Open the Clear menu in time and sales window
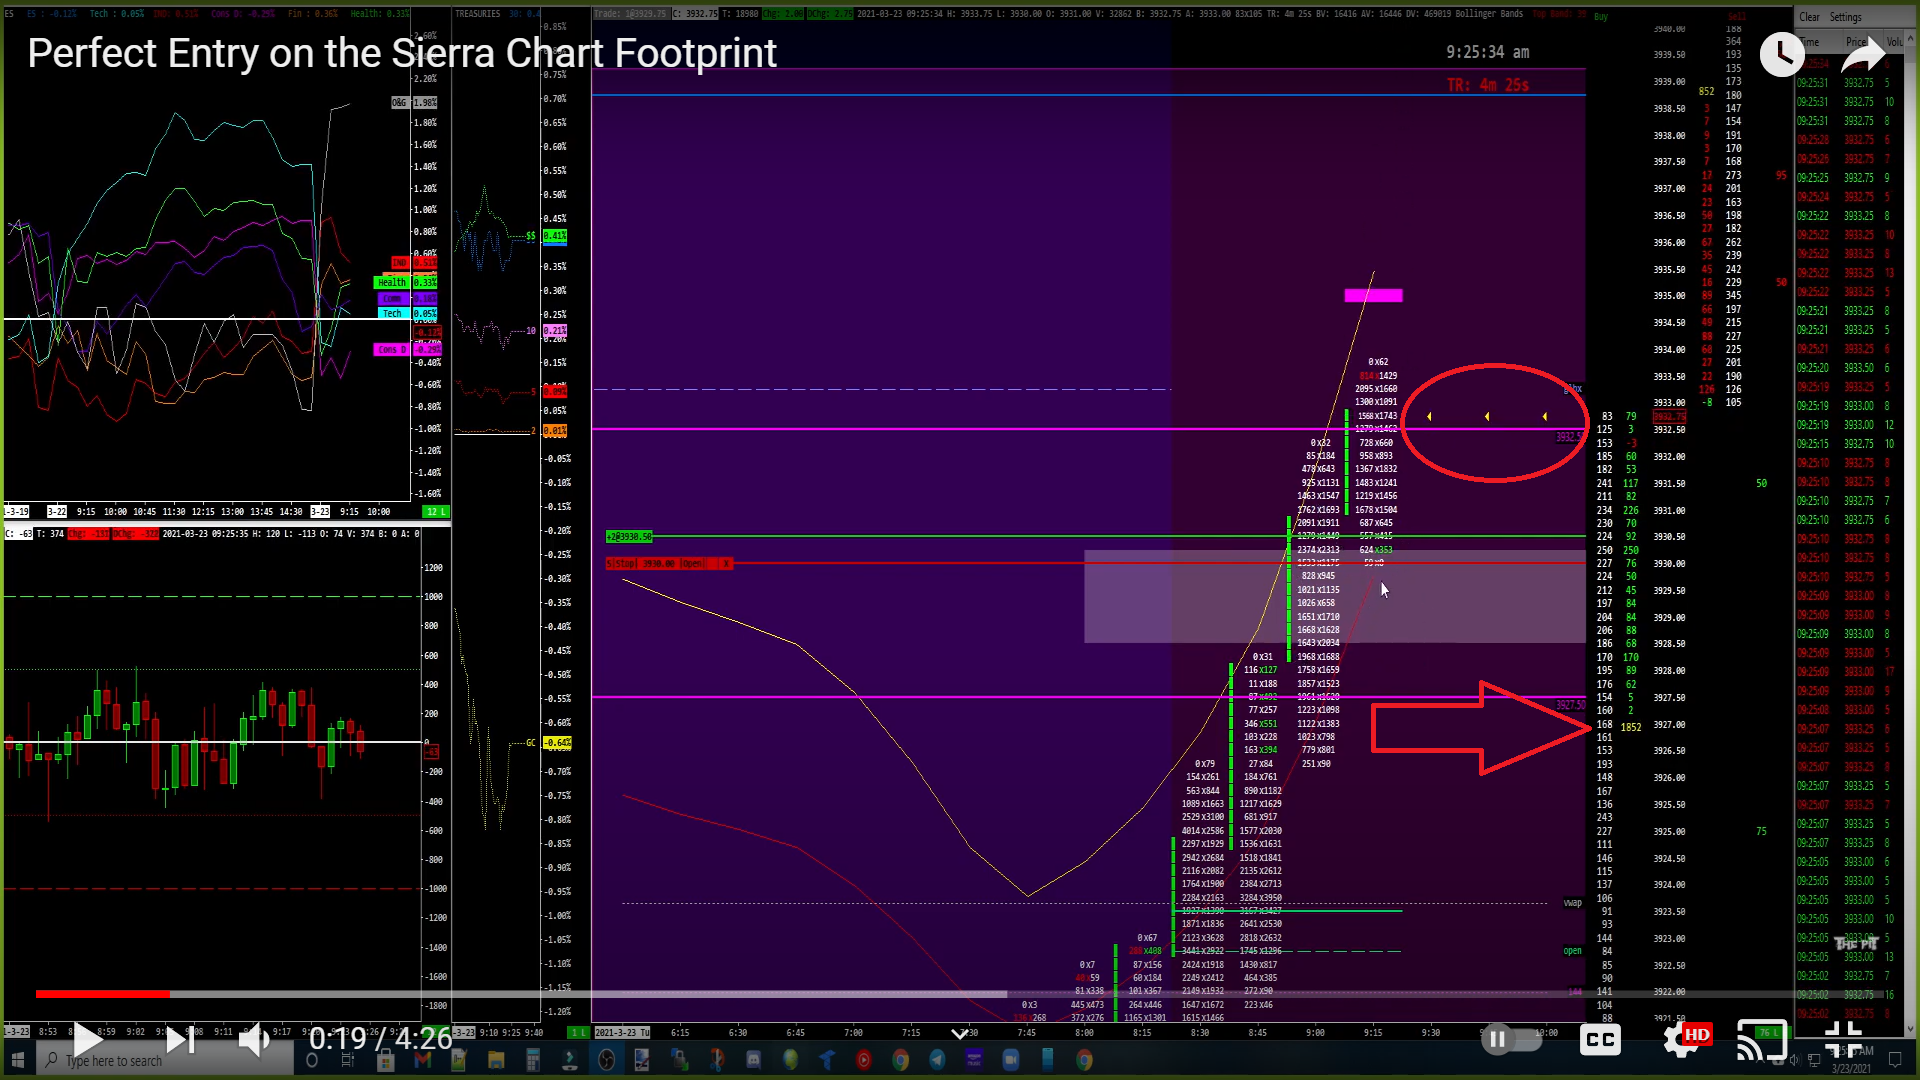This screenshot has height=1080, width=1920. [1809, 17]
